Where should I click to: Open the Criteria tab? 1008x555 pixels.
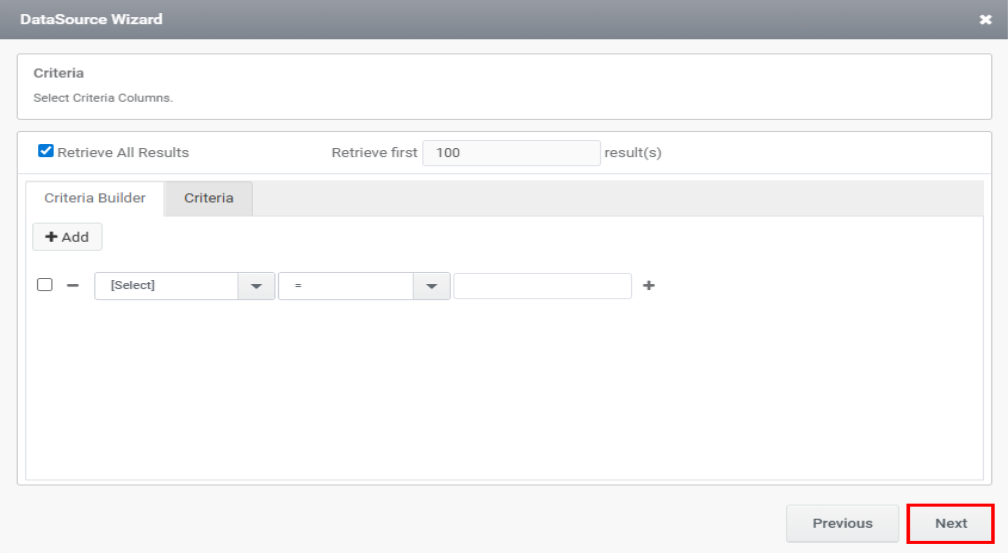[208, 198]
